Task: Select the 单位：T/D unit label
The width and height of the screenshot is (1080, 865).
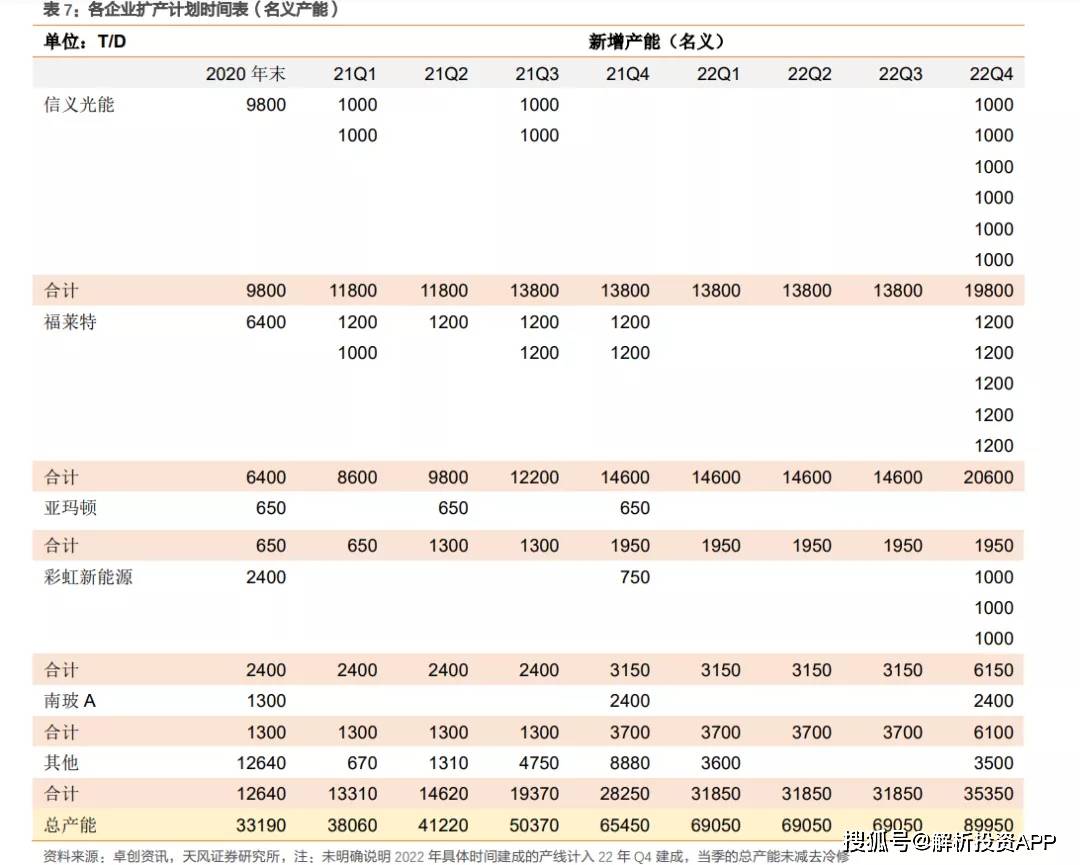Action: coord(84,42)
